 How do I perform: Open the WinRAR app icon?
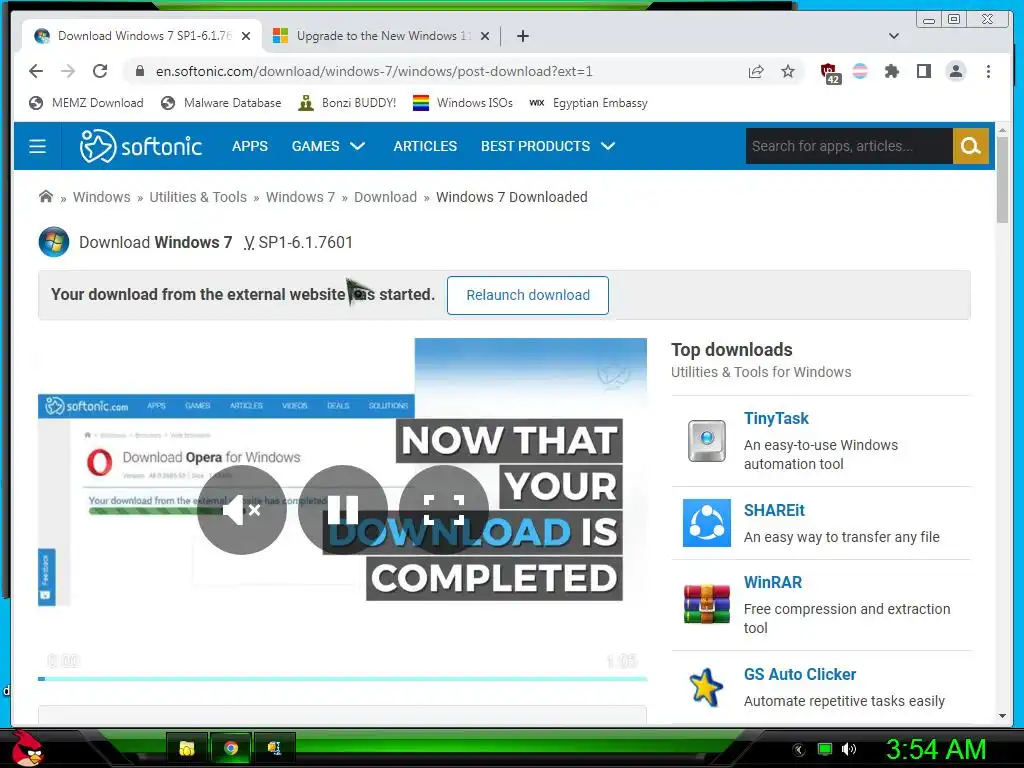(707, 604)
